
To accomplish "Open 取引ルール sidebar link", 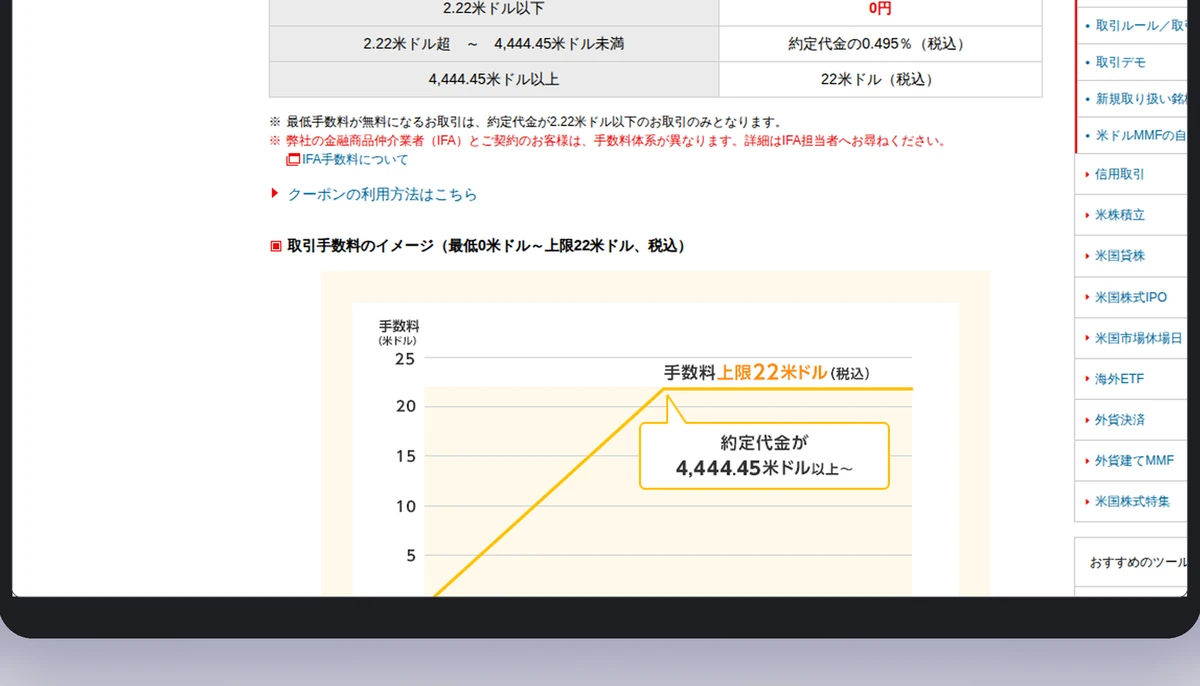I will [x=1140, y=26].
